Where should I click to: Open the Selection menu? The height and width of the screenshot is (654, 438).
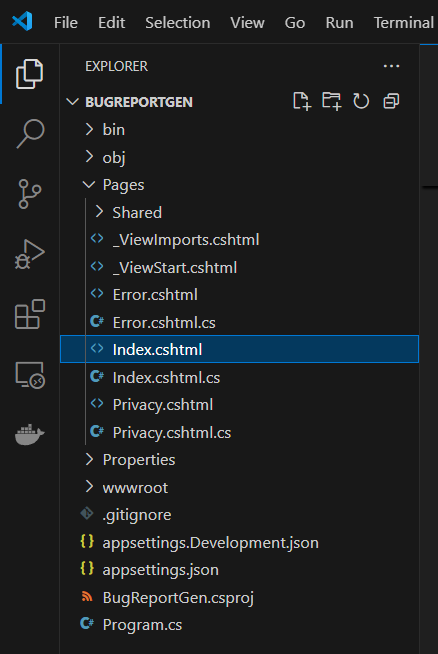(x=178, y=23)
